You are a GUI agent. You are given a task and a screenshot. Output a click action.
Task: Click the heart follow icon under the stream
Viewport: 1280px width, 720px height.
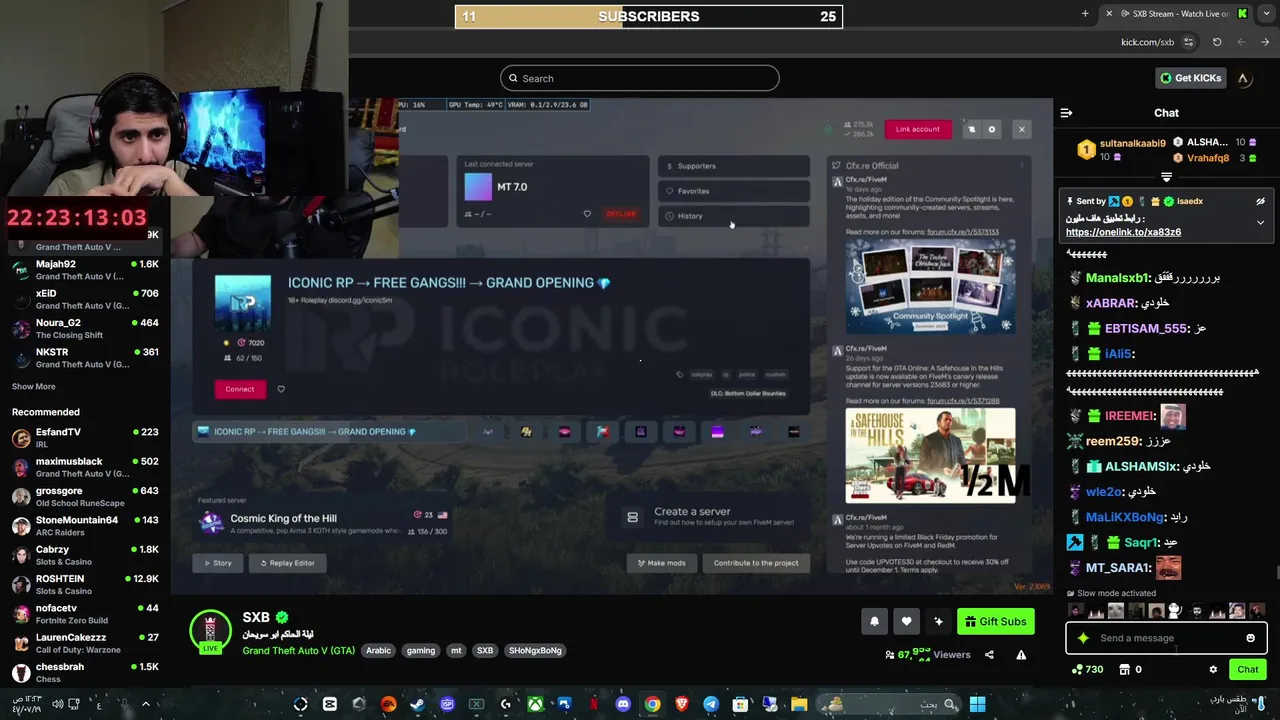[x=906, y=621]
